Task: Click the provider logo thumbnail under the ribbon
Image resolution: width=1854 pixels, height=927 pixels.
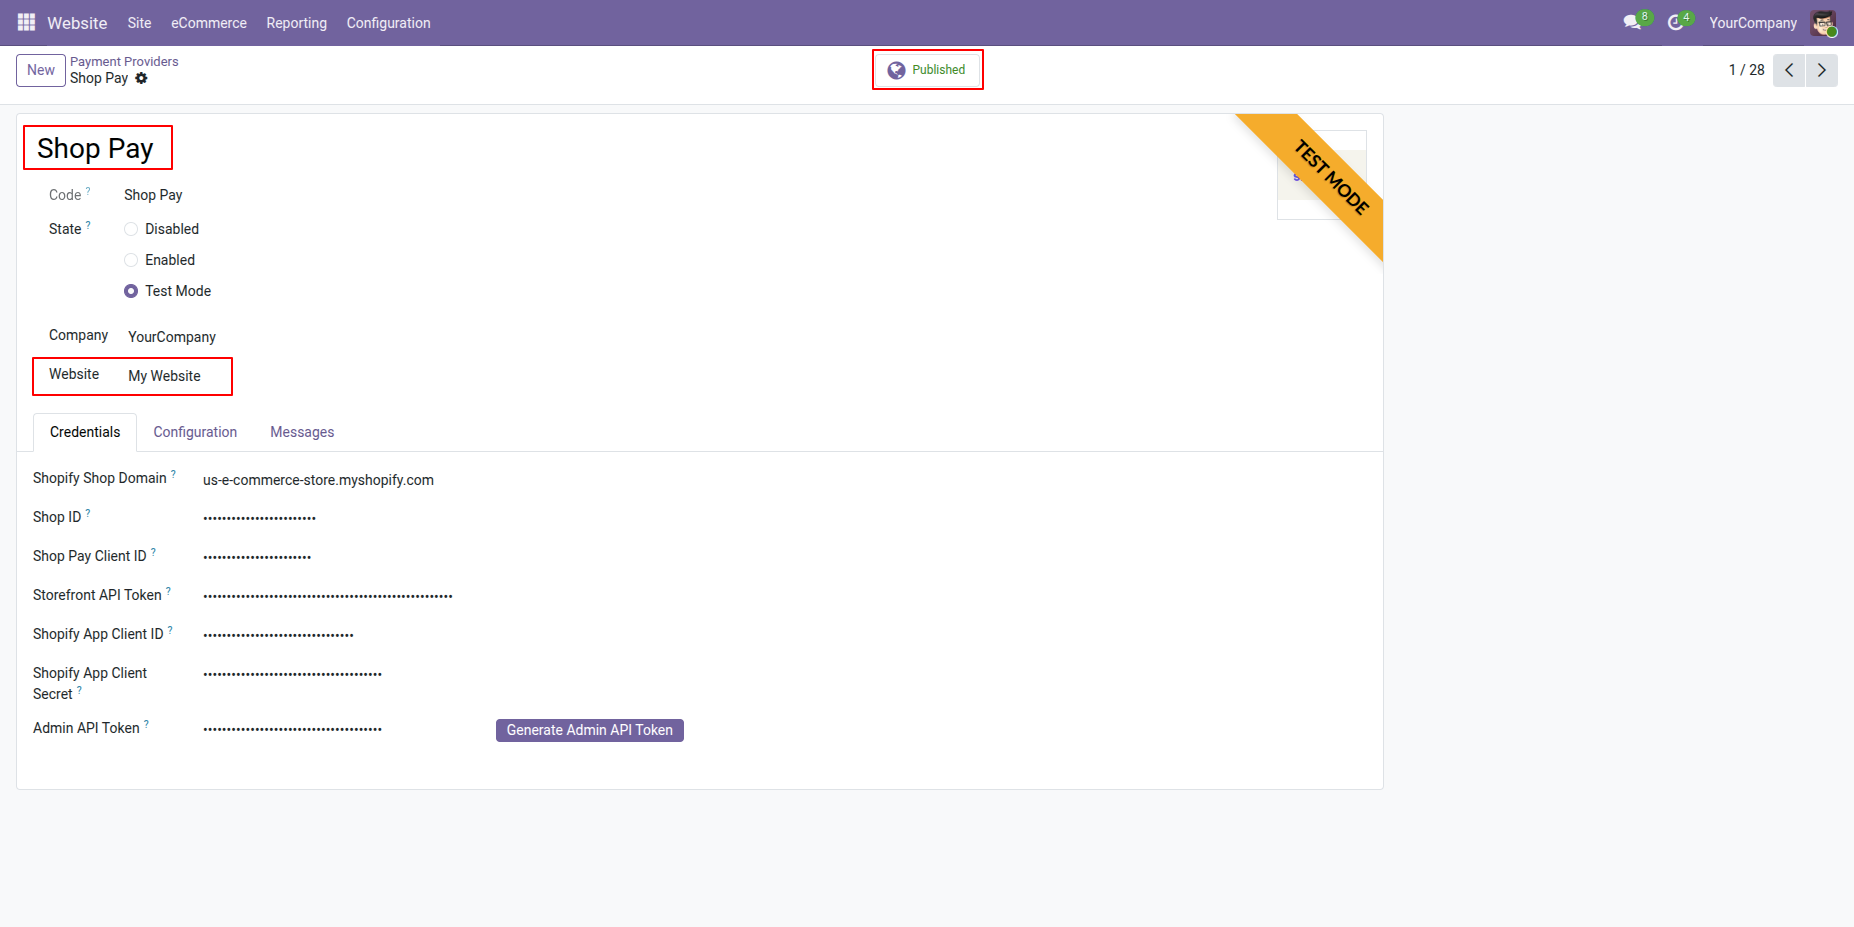Action: click(x=1321, y=175)
